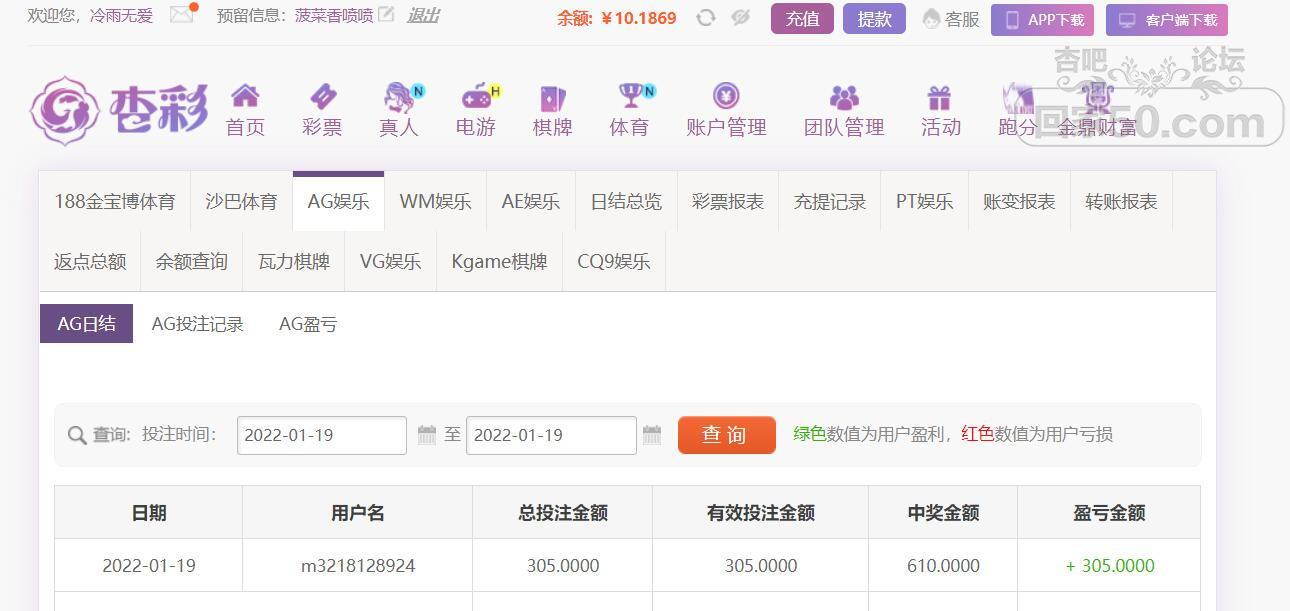Image resolution: width=1290 pixels, height=611 pixels.
Task: Click the 日期 column header
Action: pyautogui.click(x=149, y=512)
